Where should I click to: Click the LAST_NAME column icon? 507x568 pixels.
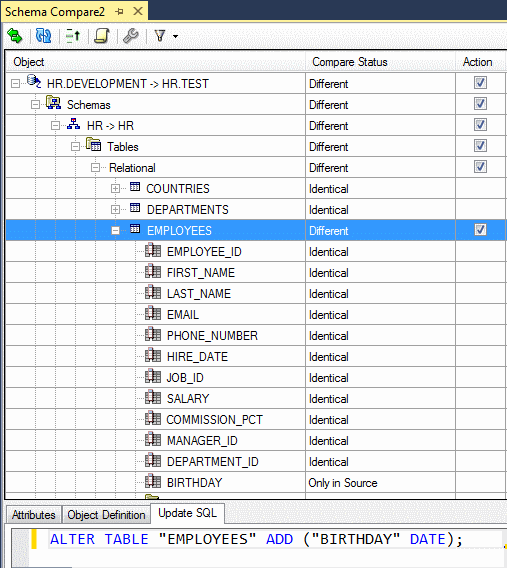coord(153,292)
